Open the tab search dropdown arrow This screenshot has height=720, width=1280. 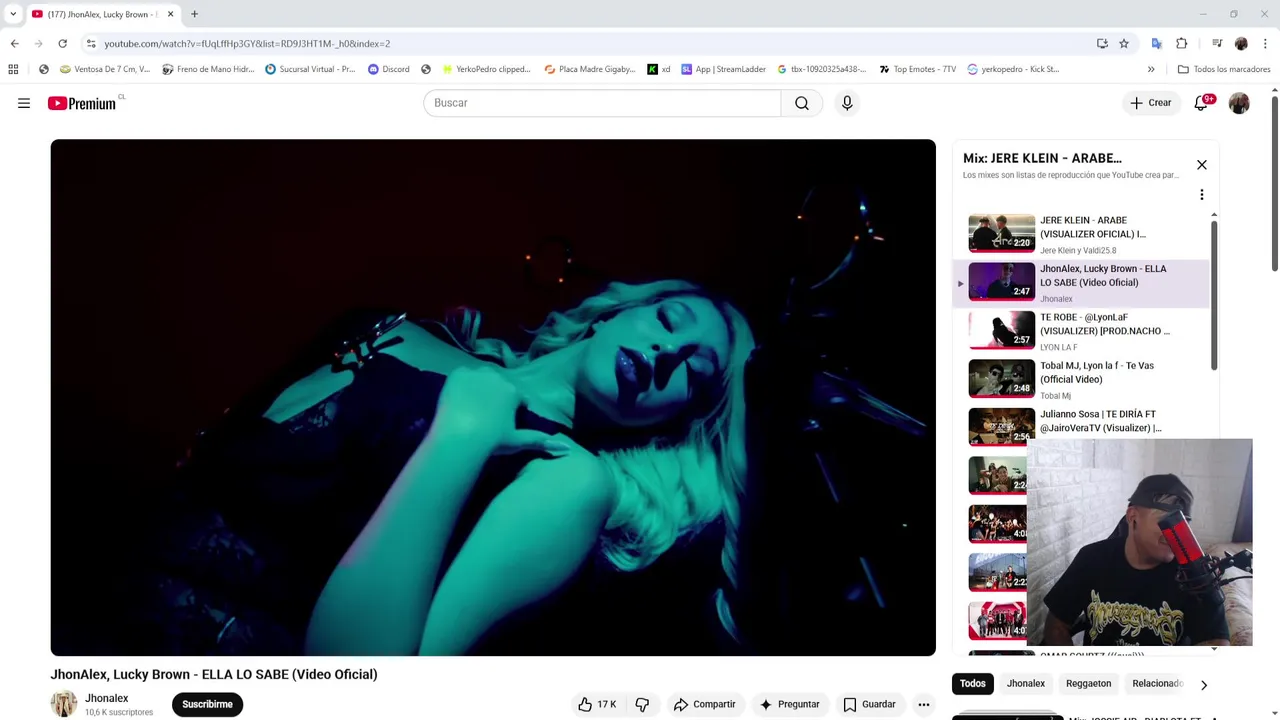pyautogui.click(x=13, y=14)
